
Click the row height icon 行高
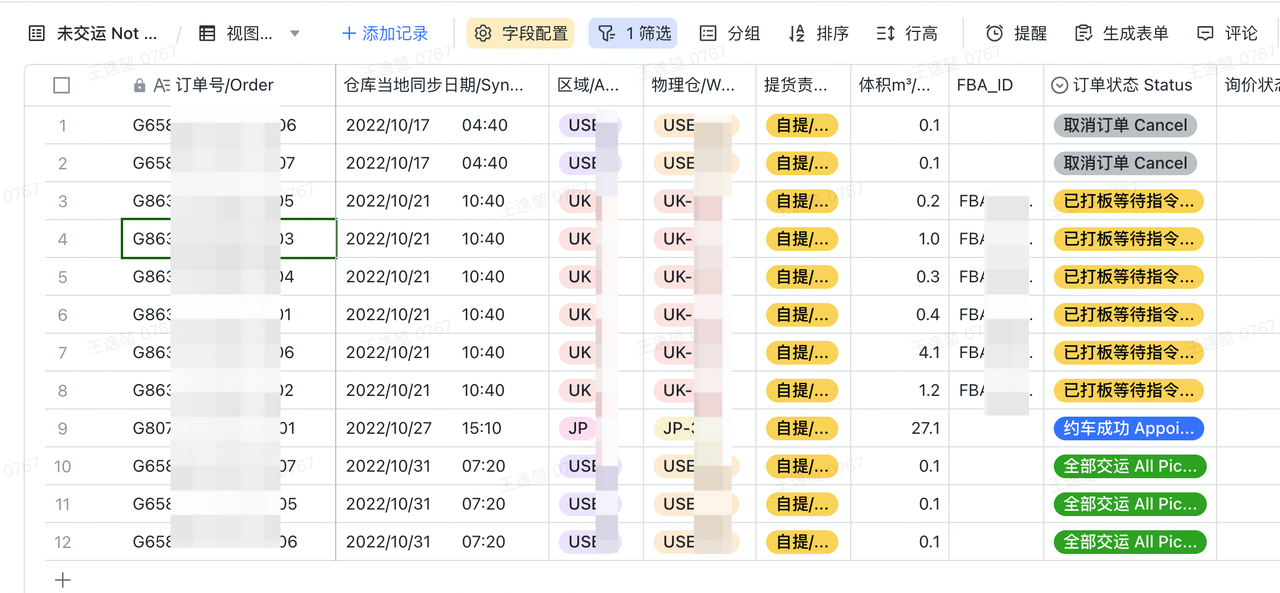886,34
